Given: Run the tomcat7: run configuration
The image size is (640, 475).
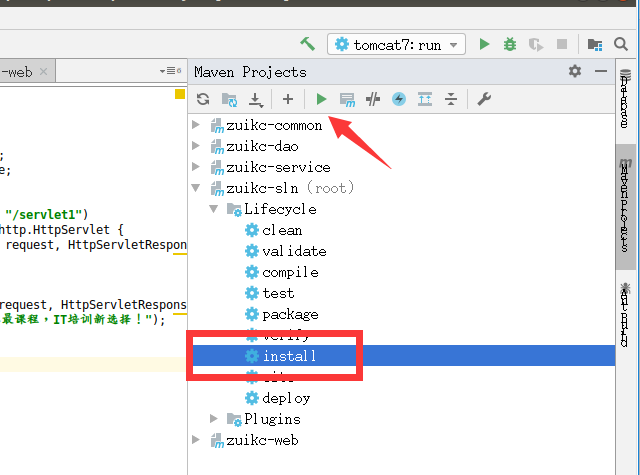Looking at the screenshot, I should 484,44.
